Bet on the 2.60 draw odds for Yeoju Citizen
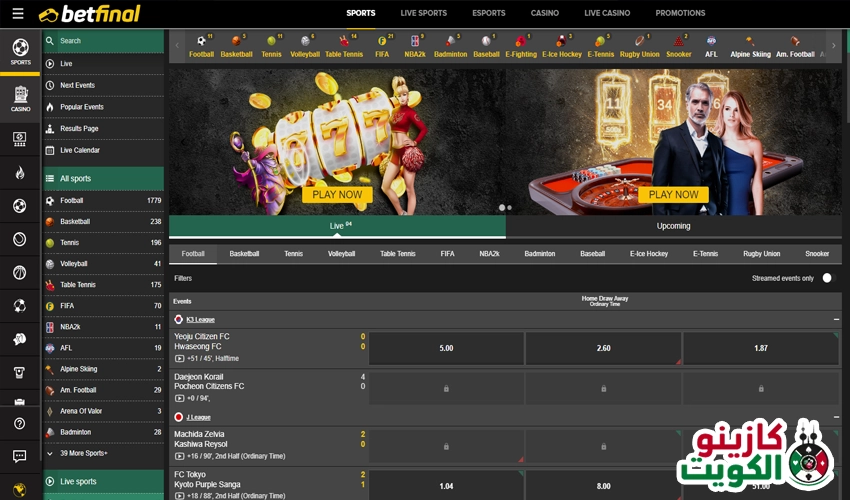The height and width of the screenshot is (500, 850). click(603, 349)
